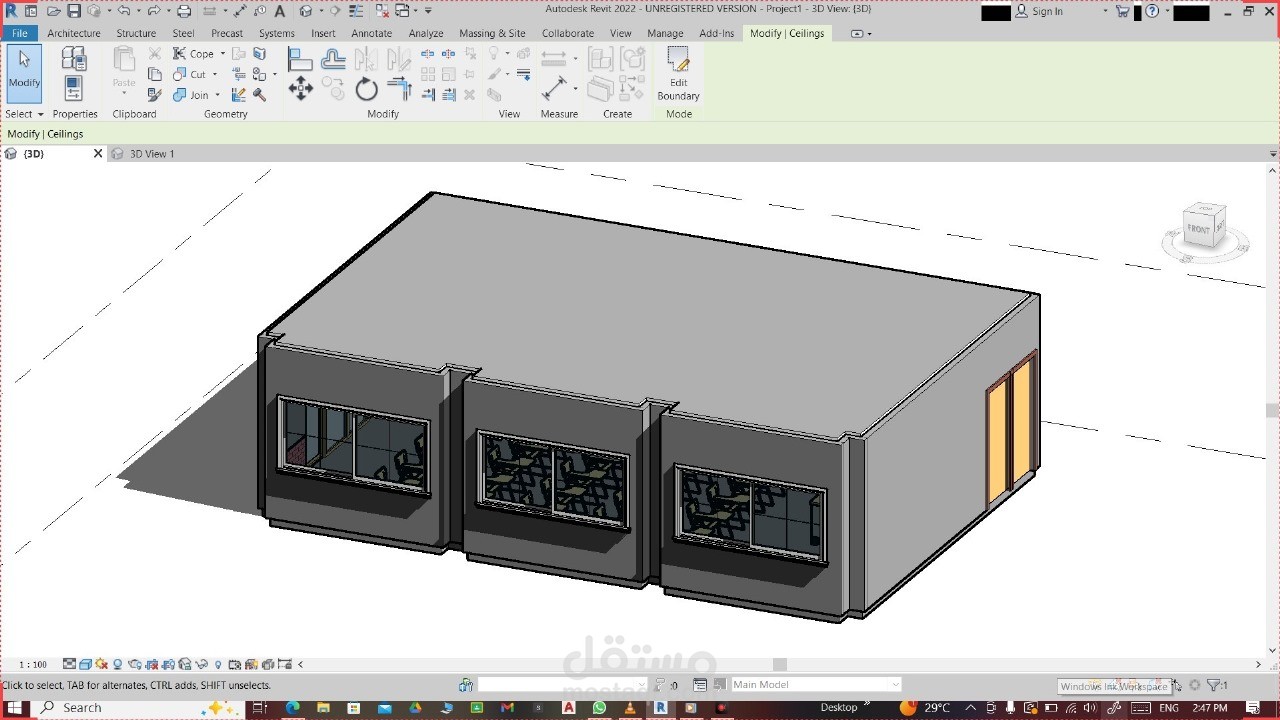Click the Align tool icon

click(300, 59)
